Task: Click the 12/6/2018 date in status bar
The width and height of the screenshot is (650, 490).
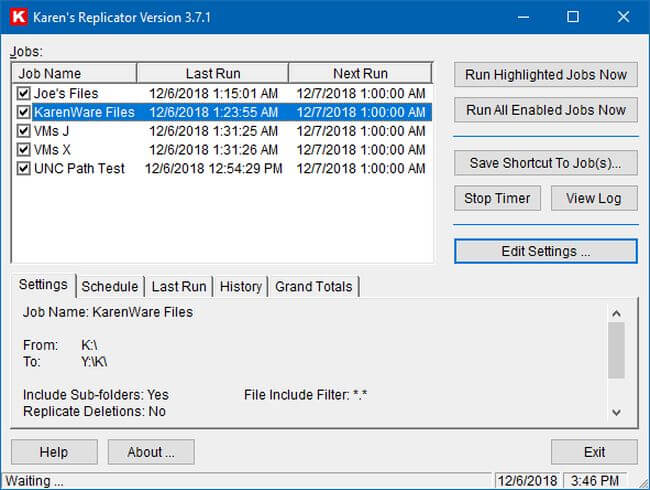Action: 527,481
